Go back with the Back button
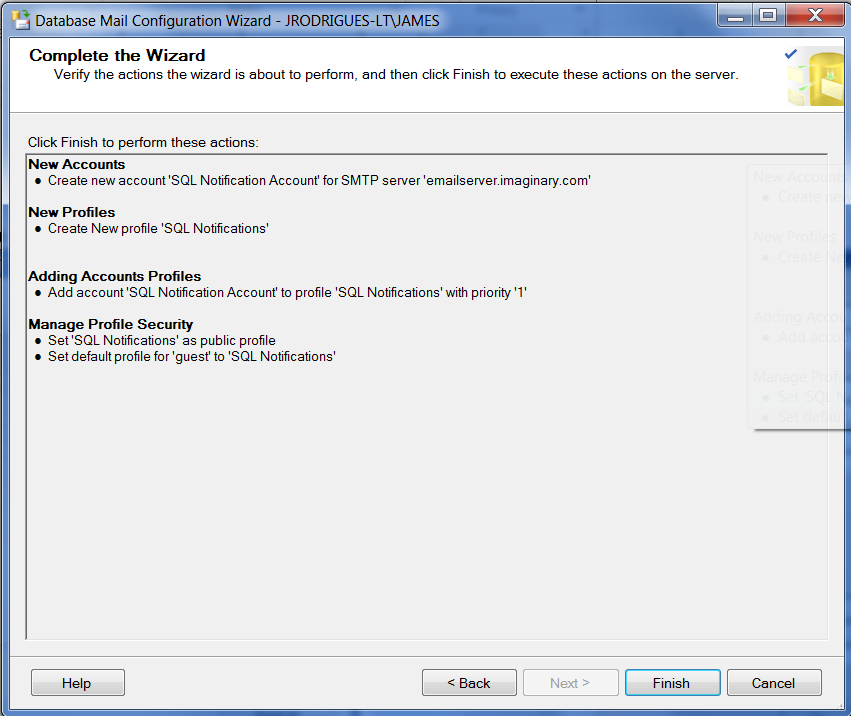851x716 pixels. point(469,683)
